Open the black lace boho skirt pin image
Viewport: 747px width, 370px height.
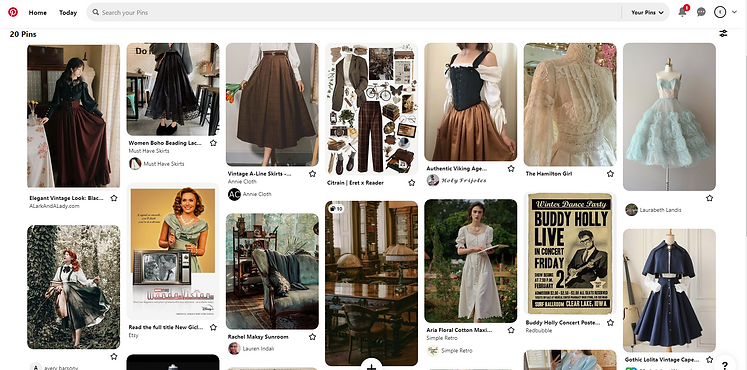pos(173,89)
